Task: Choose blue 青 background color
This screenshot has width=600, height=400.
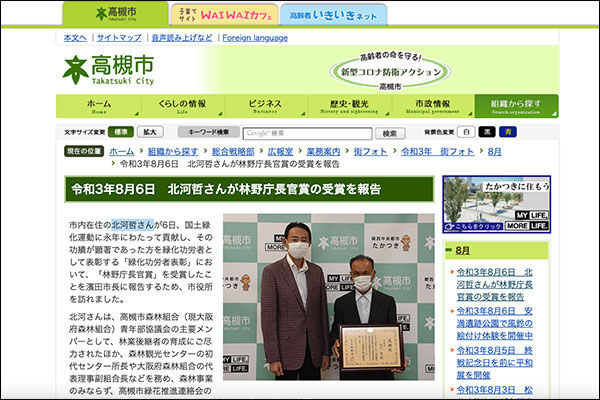Action: [508, 132]
